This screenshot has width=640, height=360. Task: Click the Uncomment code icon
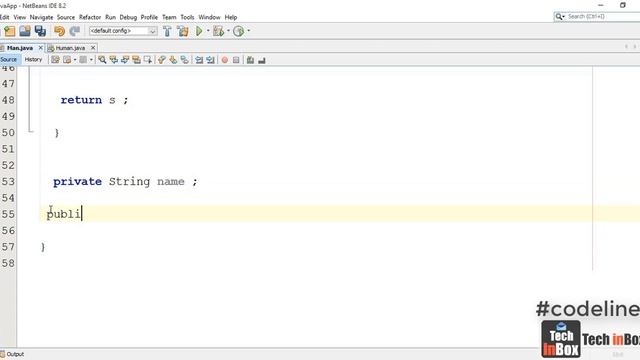pyautogui.click(x=262, y=60)
